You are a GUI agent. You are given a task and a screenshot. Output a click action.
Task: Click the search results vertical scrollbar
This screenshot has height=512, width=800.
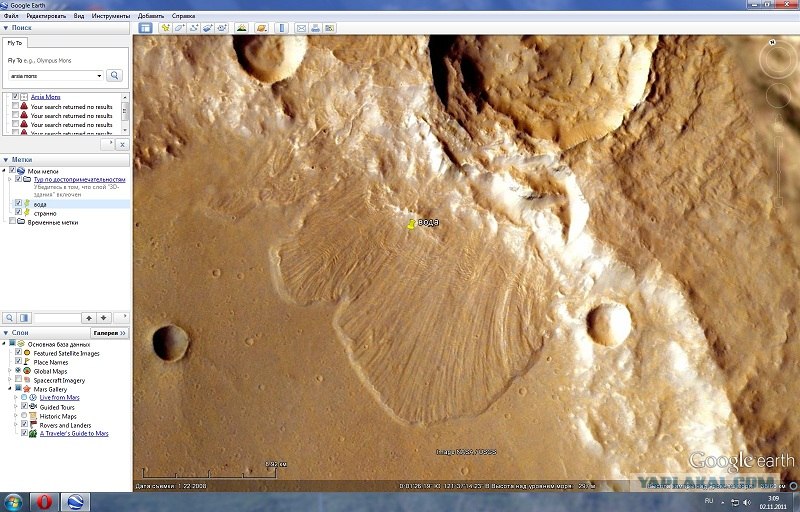(125, 113)
